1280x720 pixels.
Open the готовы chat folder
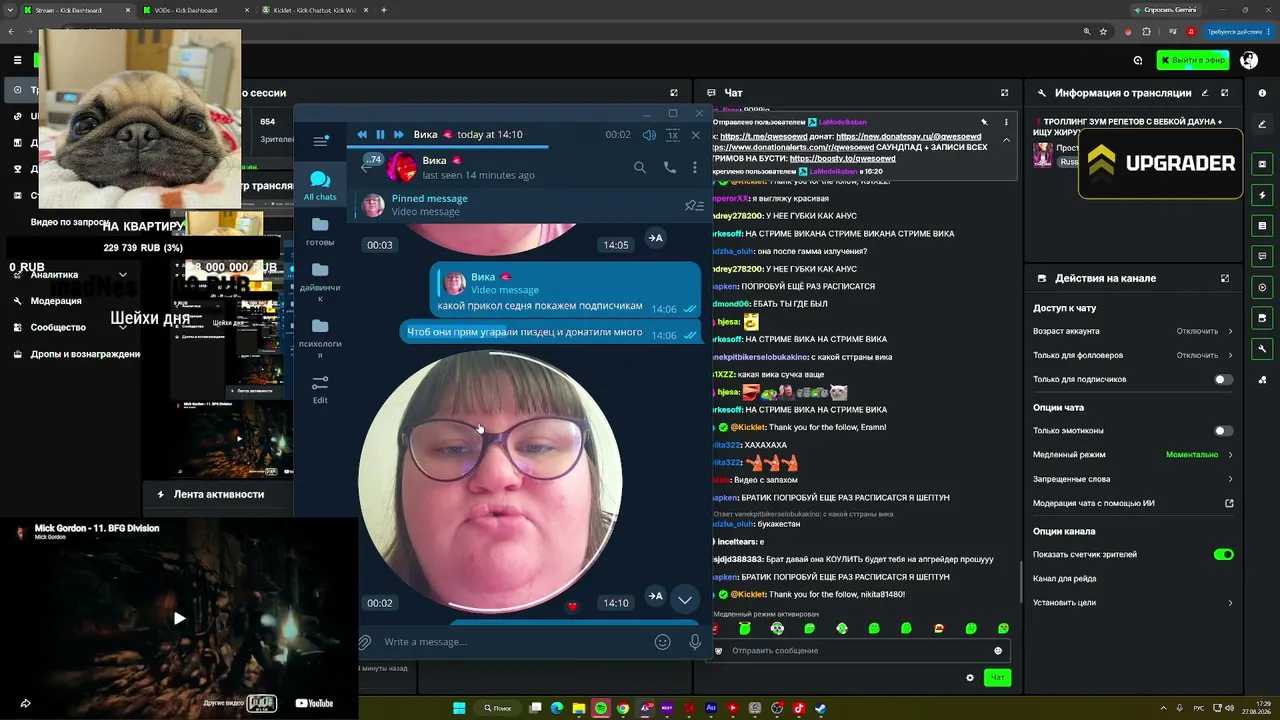(320, 231)
